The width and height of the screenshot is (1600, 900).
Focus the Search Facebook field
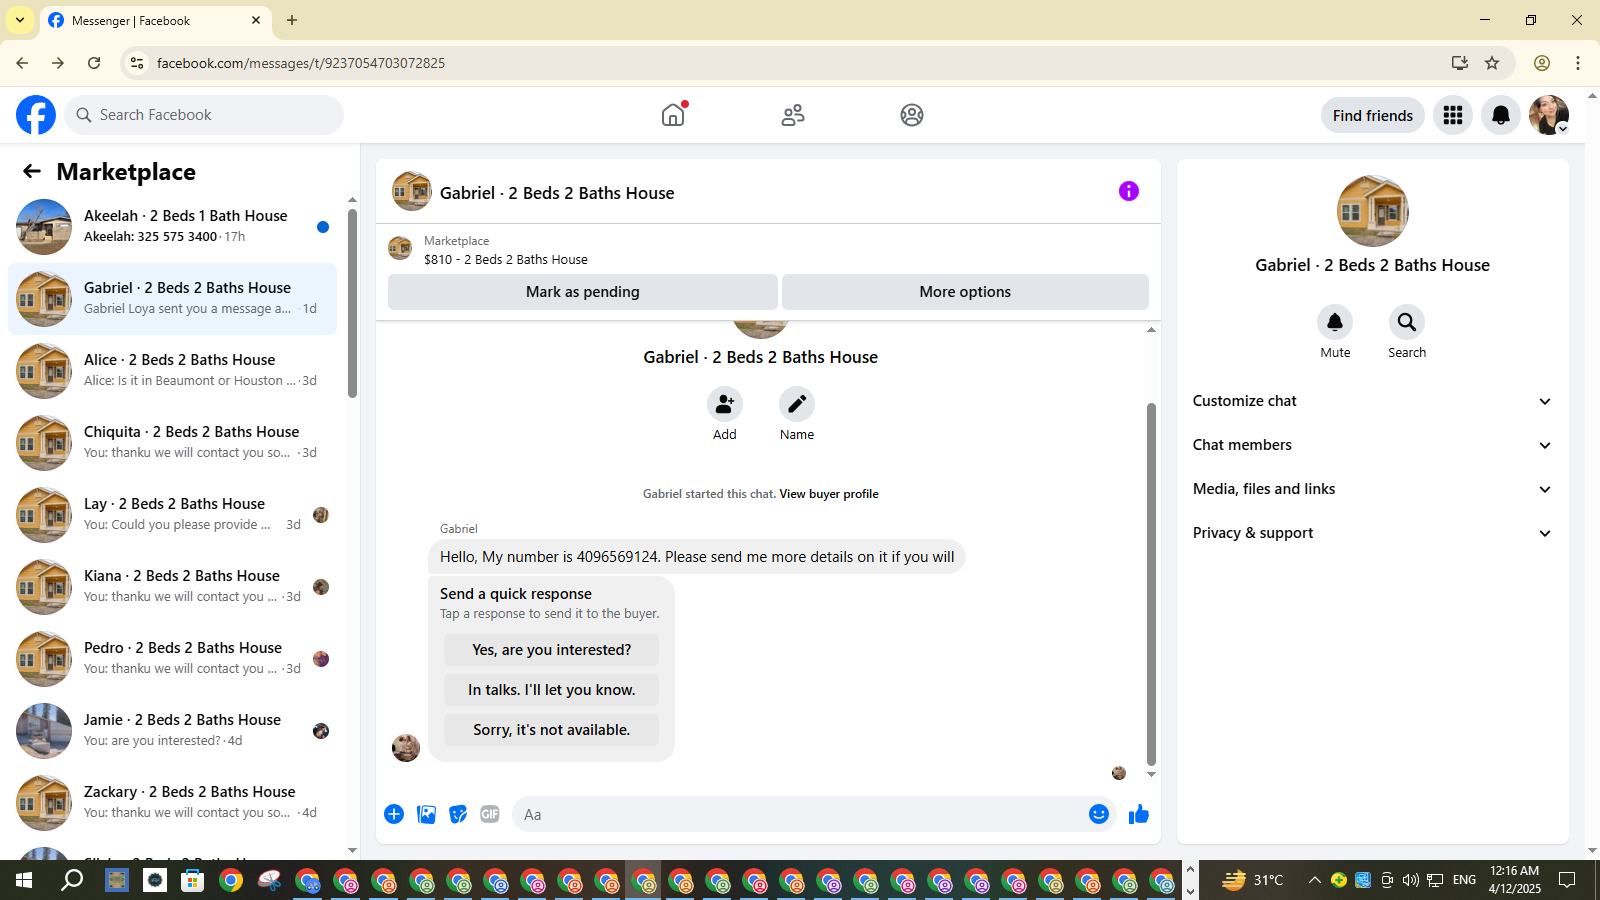(204, 115)
